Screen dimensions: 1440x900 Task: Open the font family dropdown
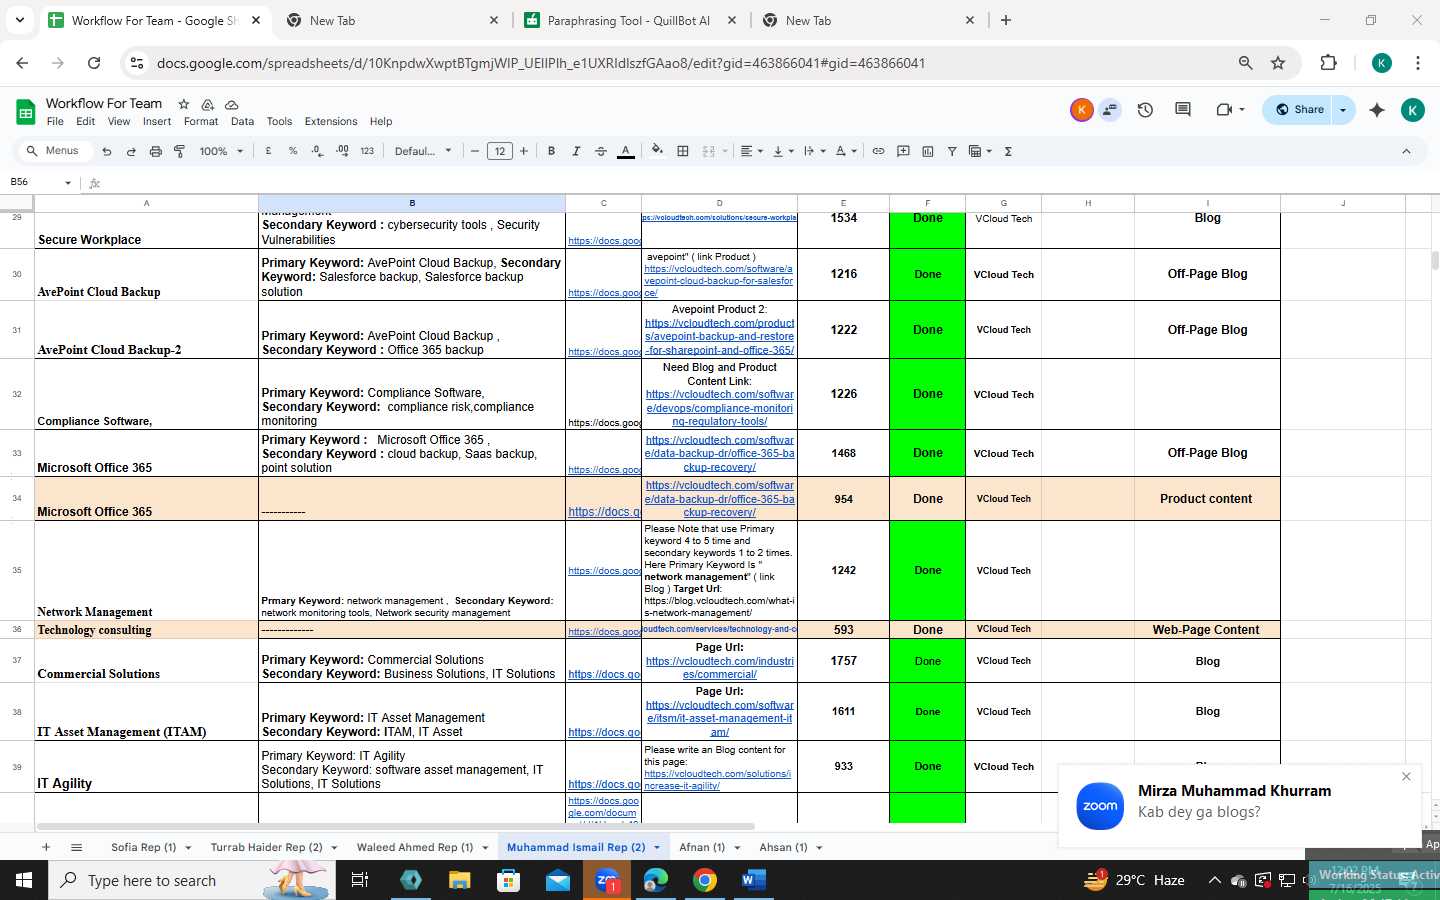[x=423, y=151]
